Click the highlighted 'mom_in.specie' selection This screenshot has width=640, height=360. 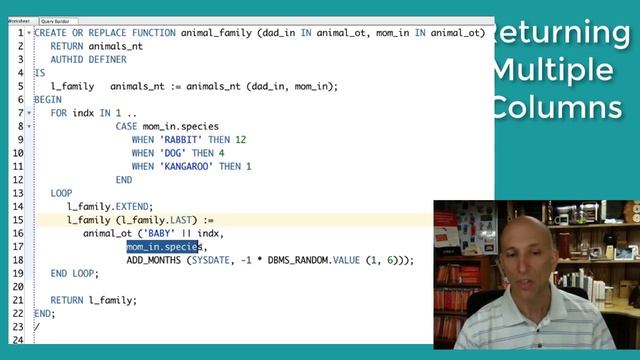click(x=162, y=247)
